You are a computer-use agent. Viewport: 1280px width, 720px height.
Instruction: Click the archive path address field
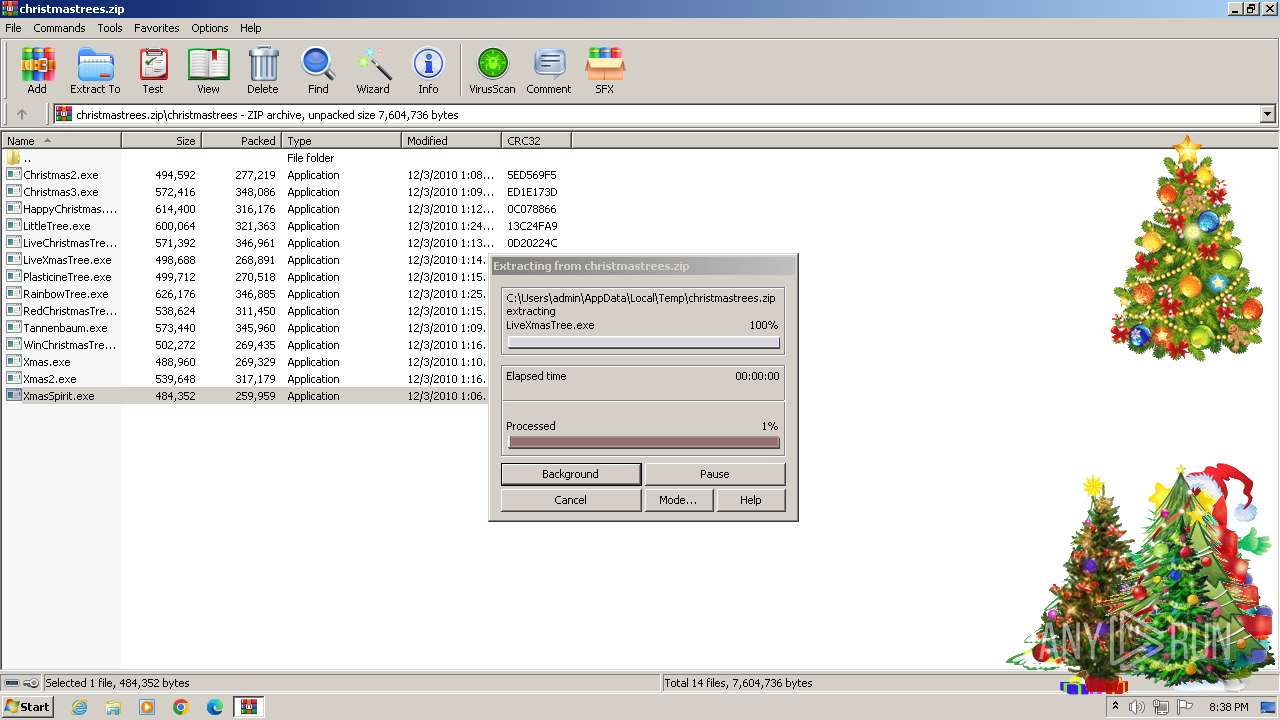pos(657,115)
